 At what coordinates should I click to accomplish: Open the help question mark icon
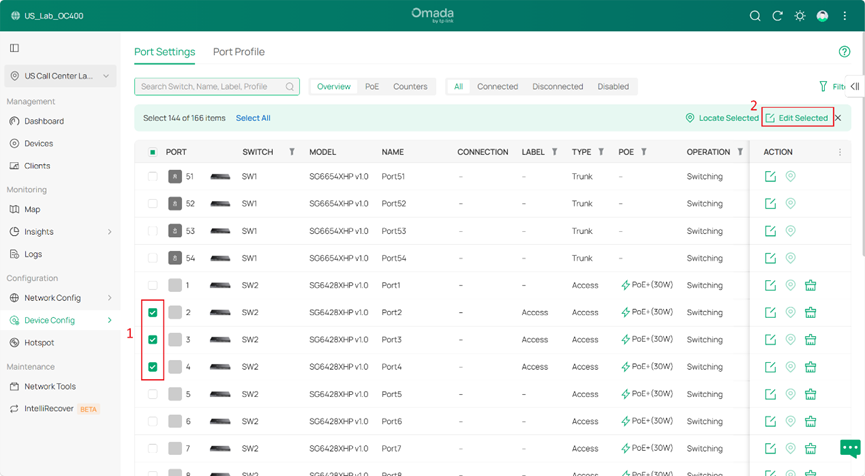(844, 52)
